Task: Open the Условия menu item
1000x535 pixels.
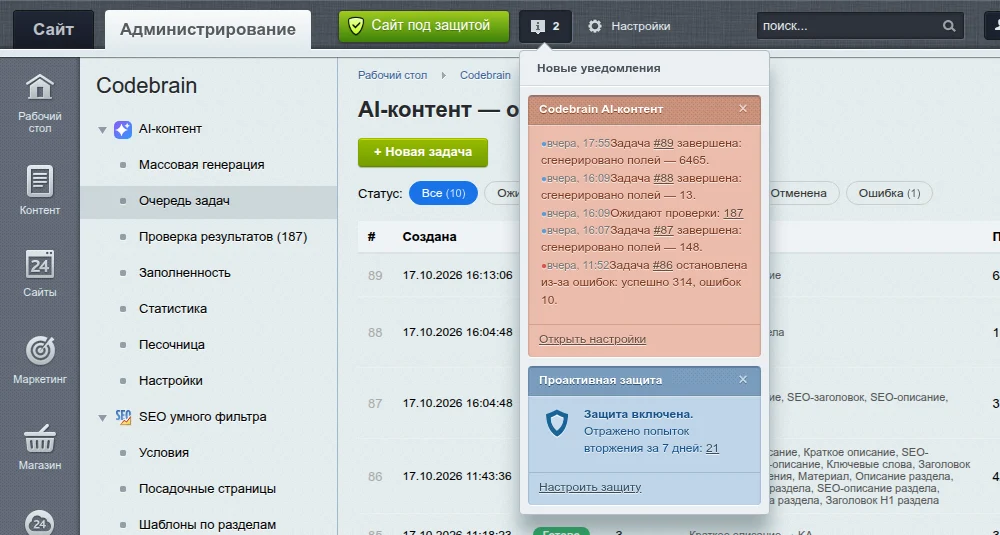Action: 164,453
